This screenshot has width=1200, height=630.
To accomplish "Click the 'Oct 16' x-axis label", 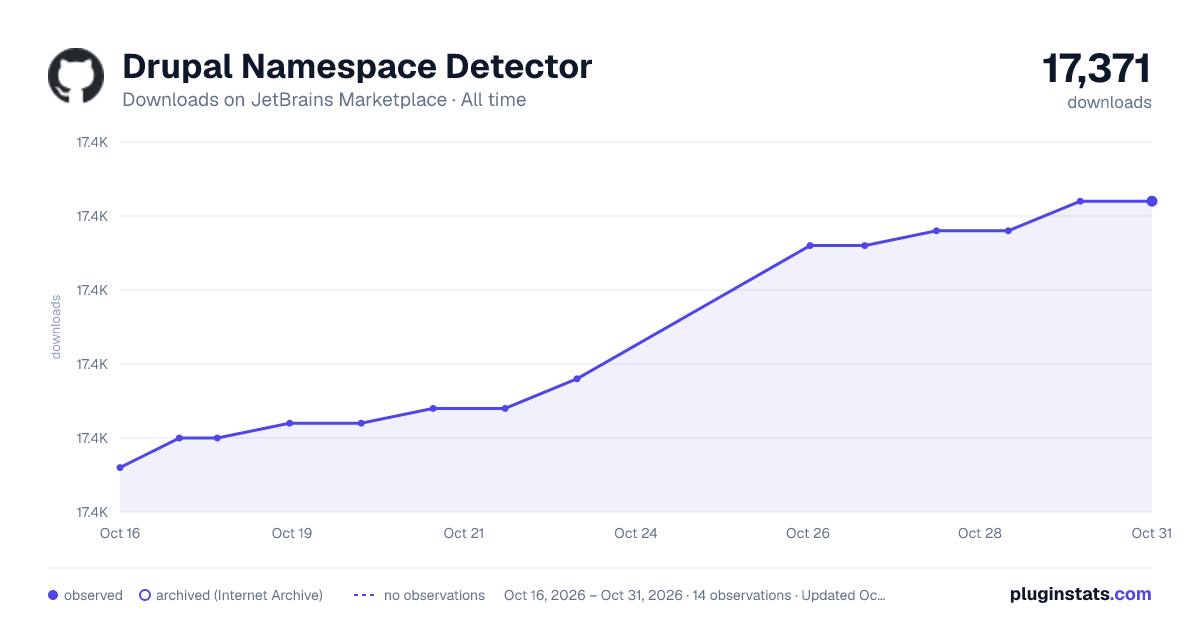I will 120,533.
